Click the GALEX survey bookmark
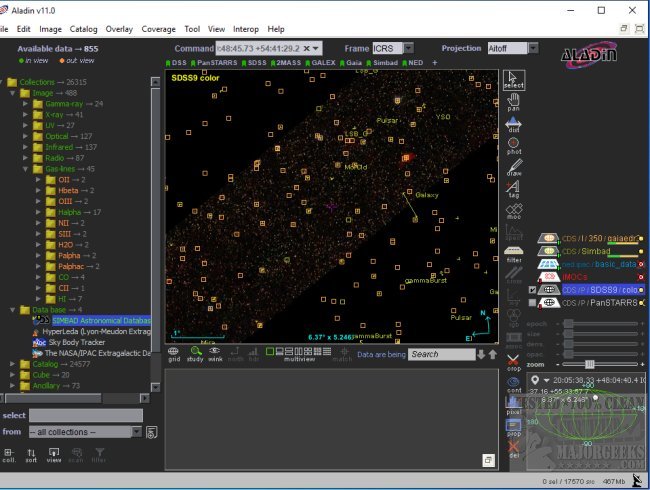This screenshot has width=650, height=490. pyautogui.click(x=323, y=62)
